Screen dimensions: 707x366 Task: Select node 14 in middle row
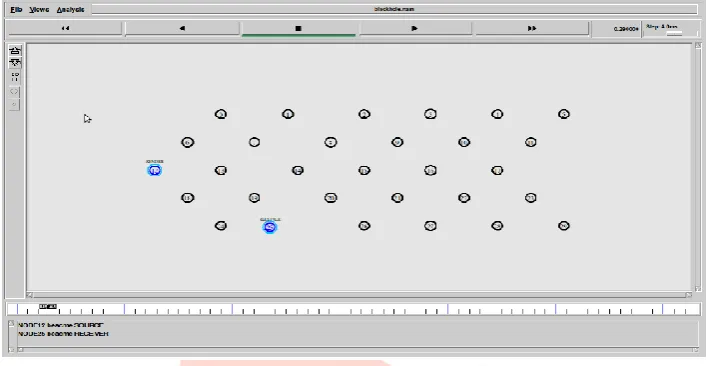298,170
